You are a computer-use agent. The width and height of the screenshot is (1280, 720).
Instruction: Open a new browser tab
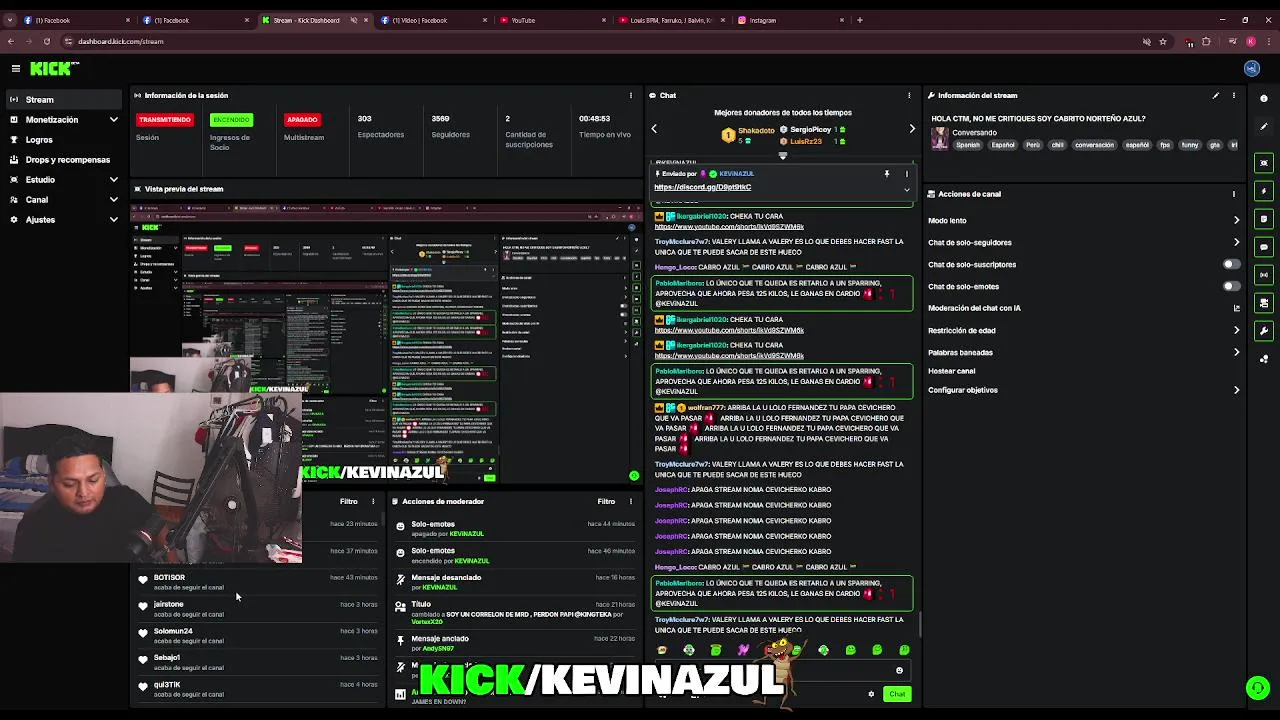click(859, 20)
